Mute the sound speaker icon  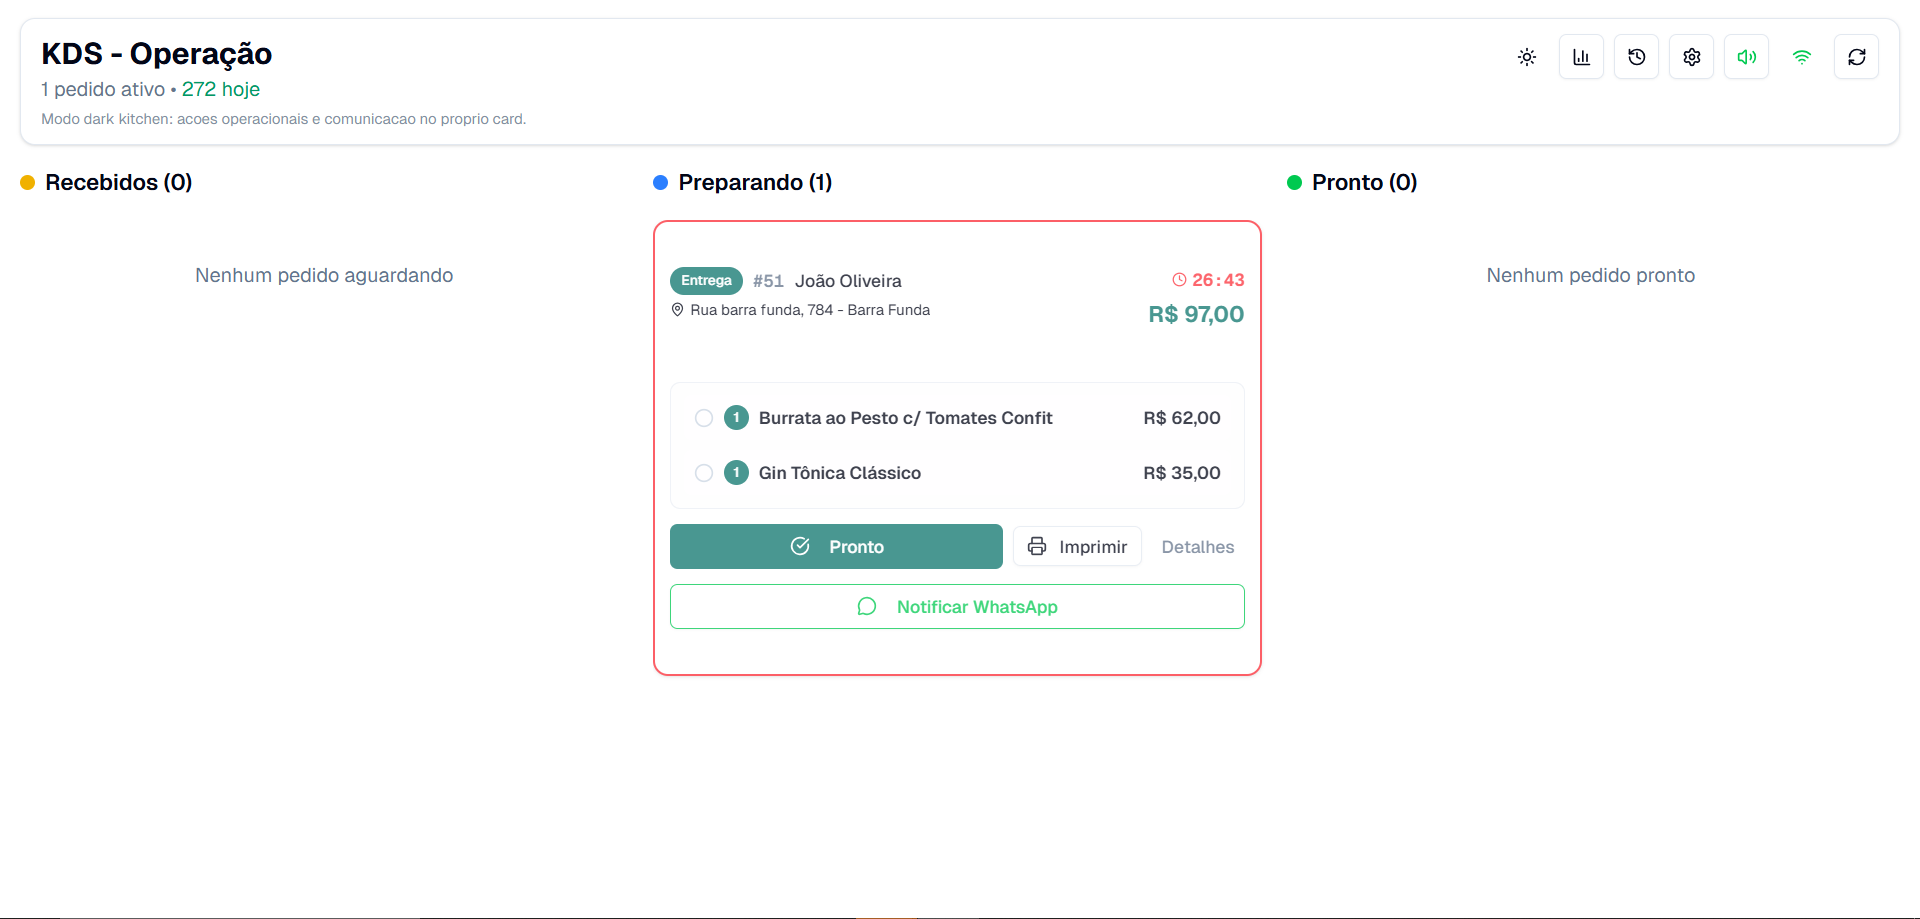pos(1746,57)
